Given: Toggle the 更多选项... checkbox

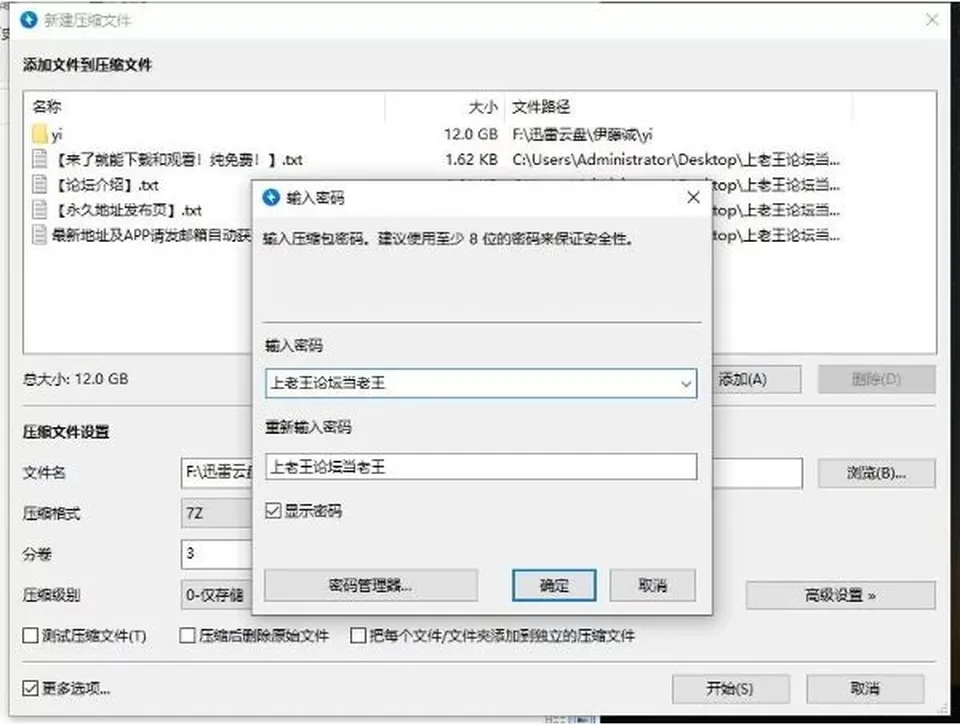Looking at the screenshot, I should click(30, 688).
